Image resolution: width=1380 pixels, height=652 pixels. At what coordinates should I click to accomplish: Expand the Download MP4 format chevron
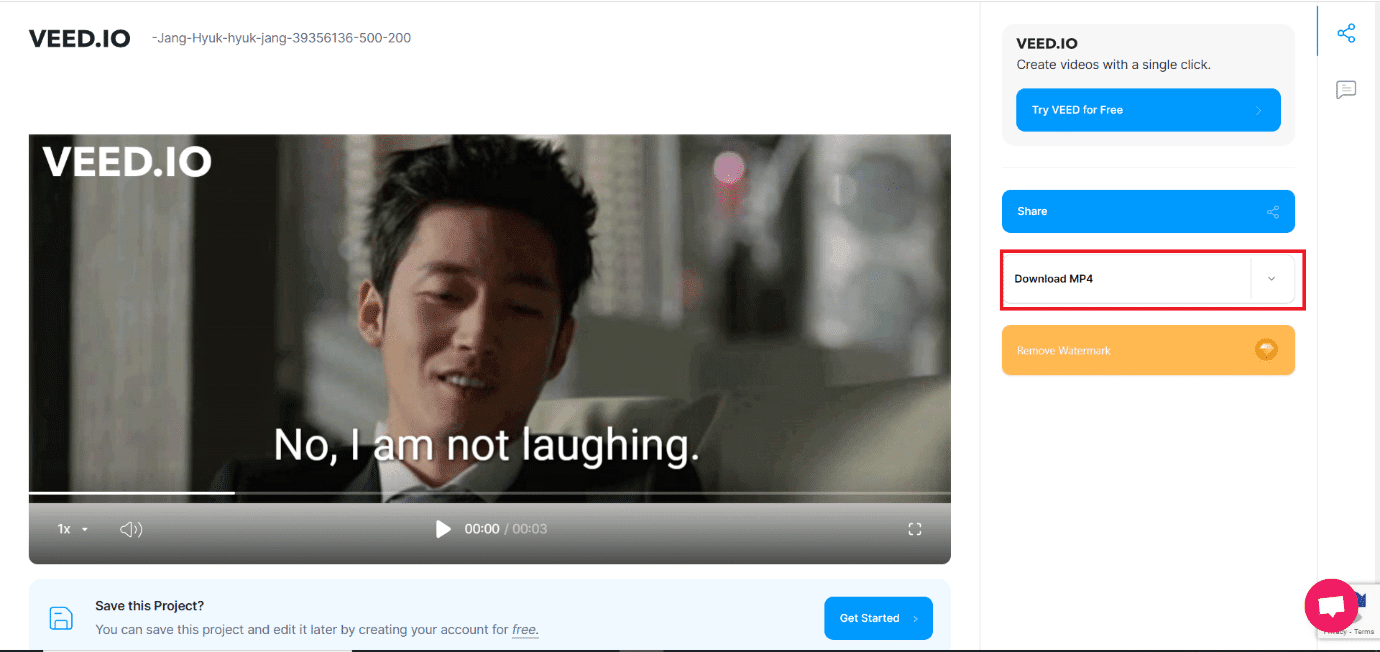coord(1272,279)
